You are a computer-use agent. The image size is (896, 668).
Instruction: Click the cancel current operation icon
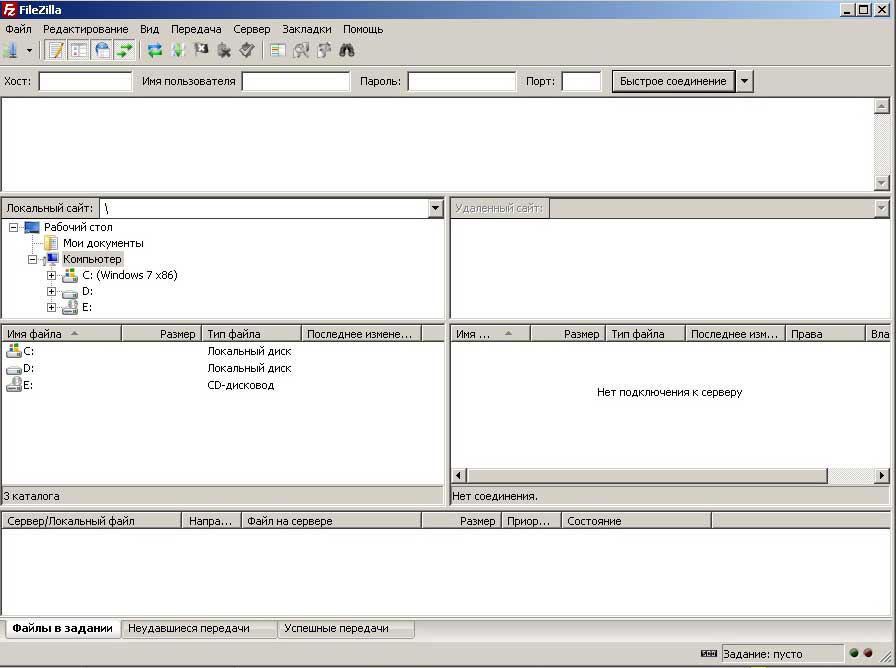pos(201,50)
